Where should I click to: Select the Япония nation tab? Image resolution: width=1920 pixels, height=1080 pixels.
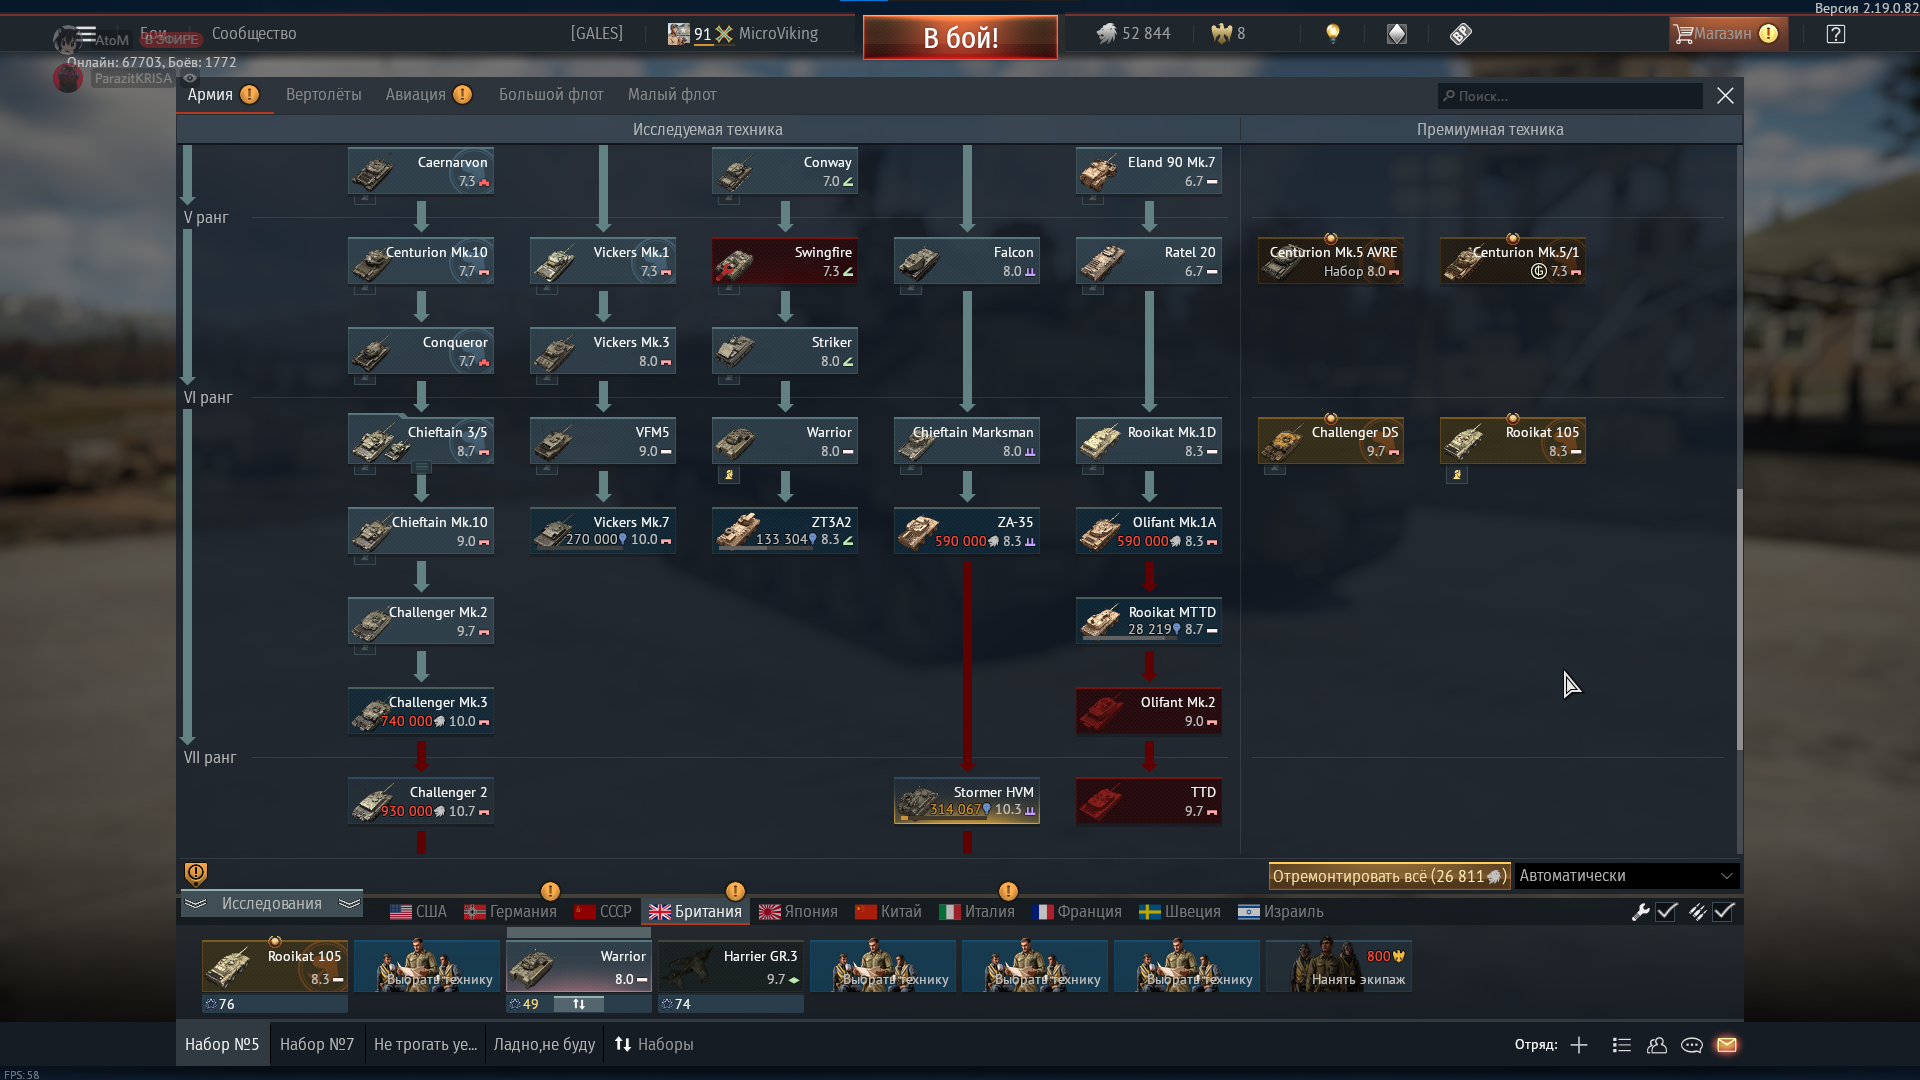798,912
